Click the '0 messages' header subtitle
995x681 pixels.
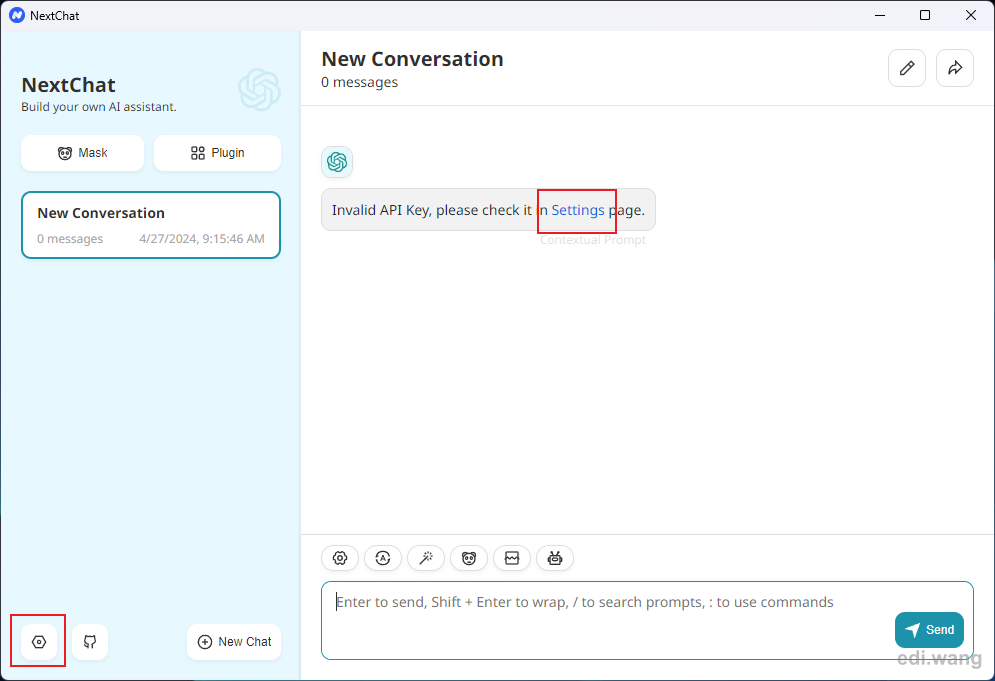pyautogui.click(x=359, y=83)
